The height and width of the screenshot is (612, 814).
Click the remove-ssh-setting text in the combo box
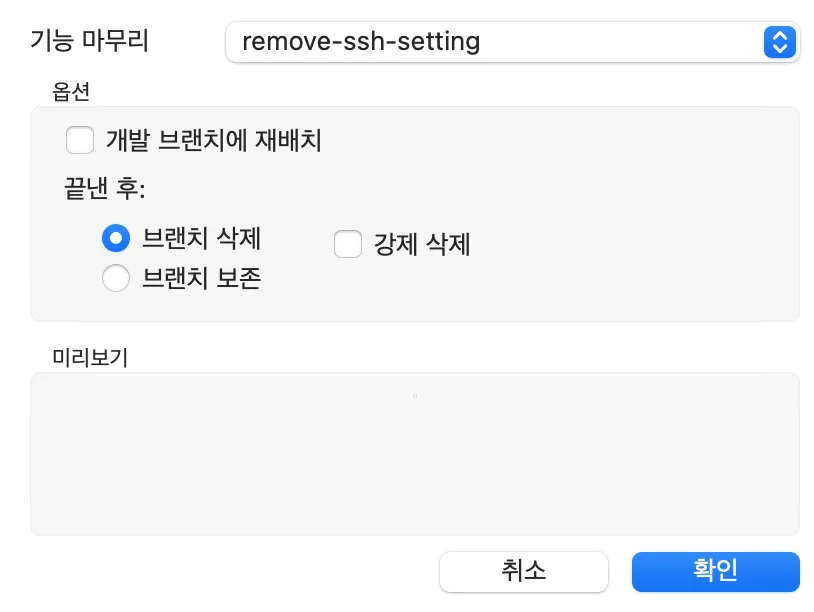tap(361, 42)
